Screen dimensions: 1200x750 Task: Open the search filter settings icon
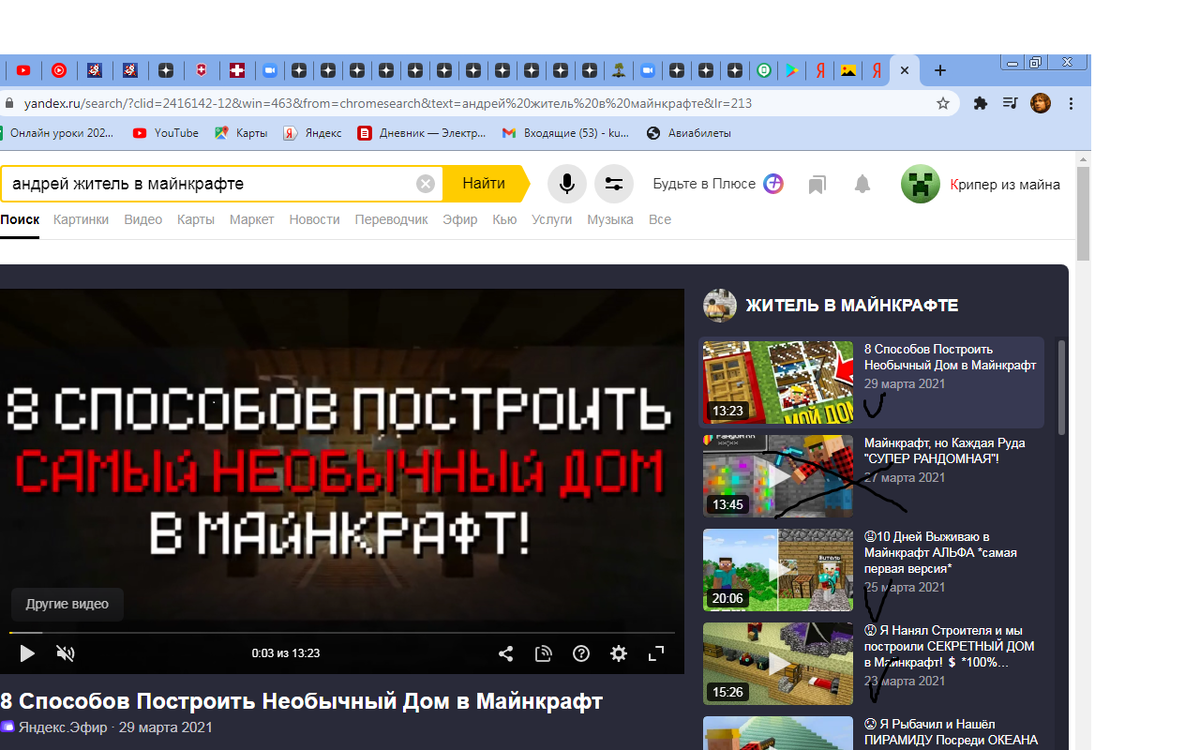(x=614, y=184)
